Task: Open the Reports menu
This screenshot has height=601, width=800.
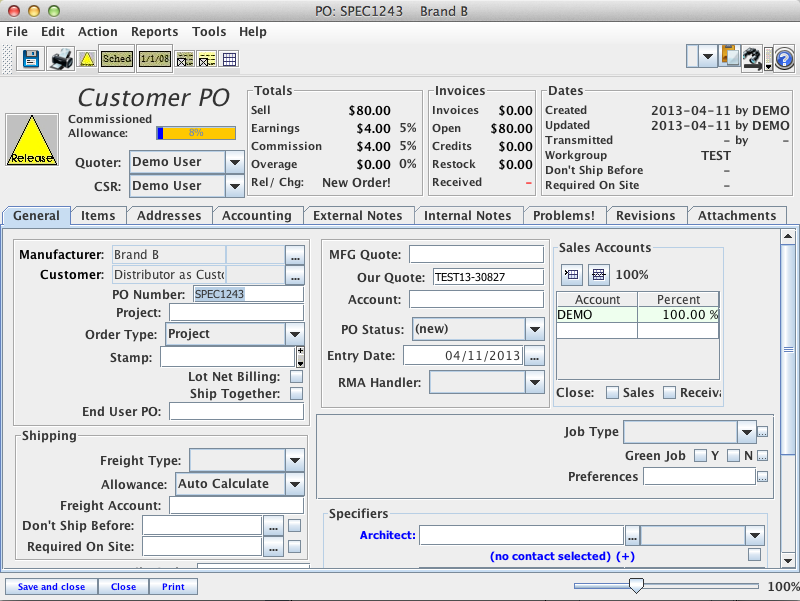Action: click(155, 32)
